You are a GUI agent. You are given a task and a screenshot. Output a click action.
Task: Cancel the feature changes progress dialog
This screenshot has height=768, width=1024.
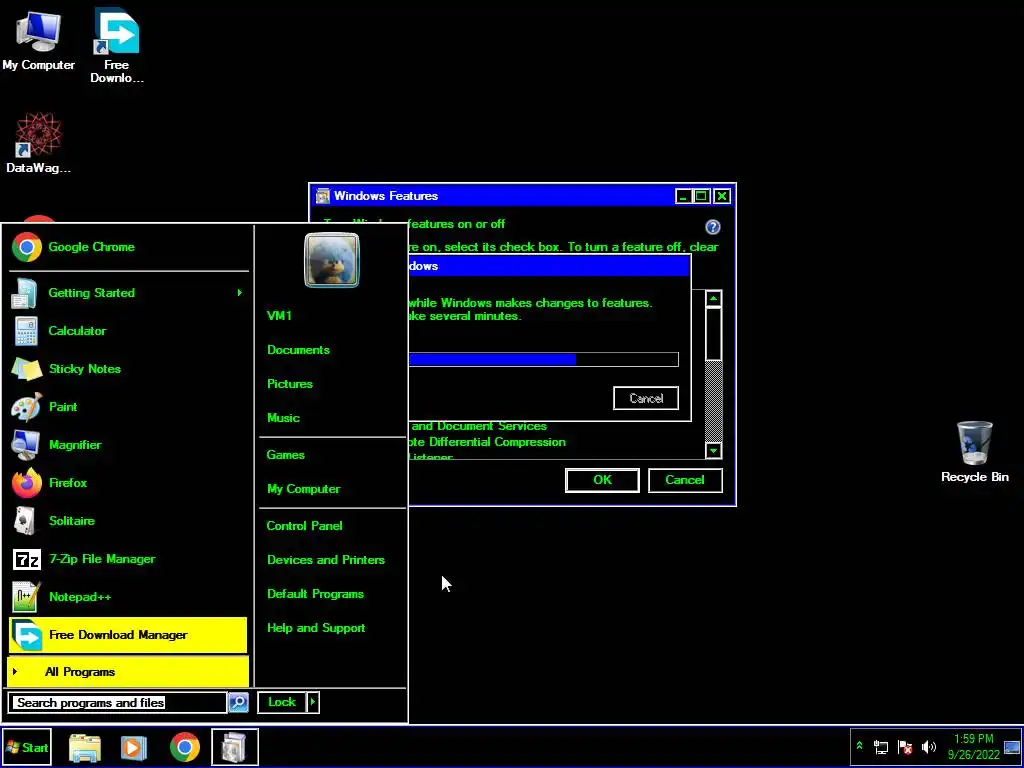click(646, 398)
